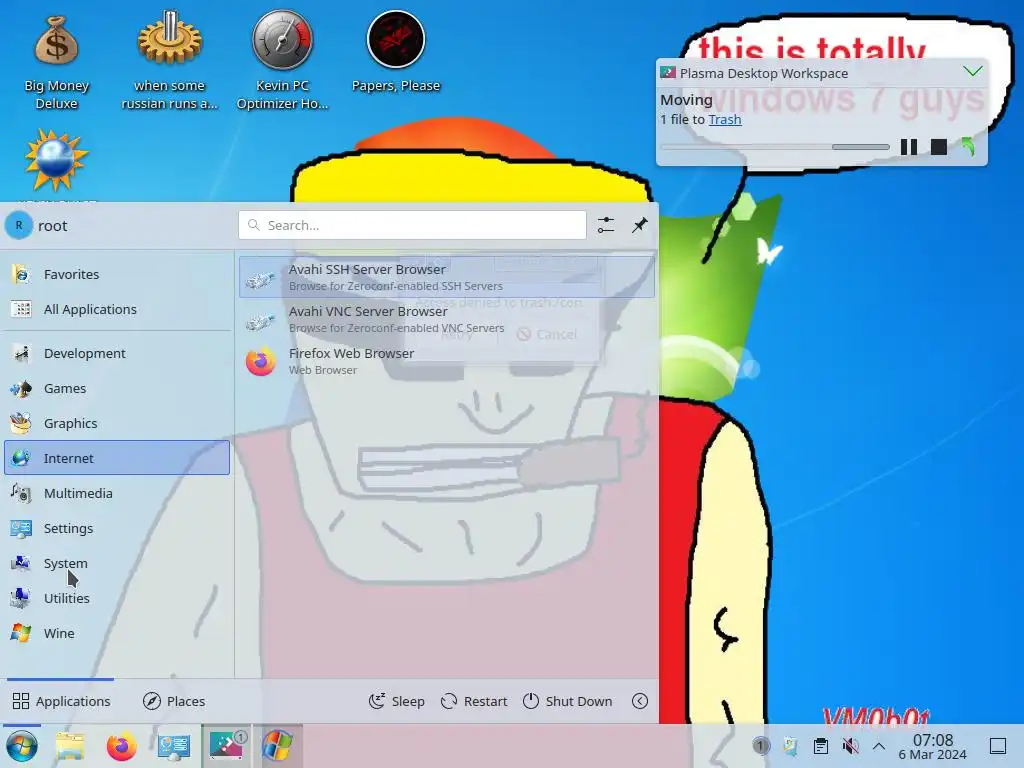The image size is (1024, 768).
Task: Open the tray icon left of the clipboard
Action: coord(790,746)
